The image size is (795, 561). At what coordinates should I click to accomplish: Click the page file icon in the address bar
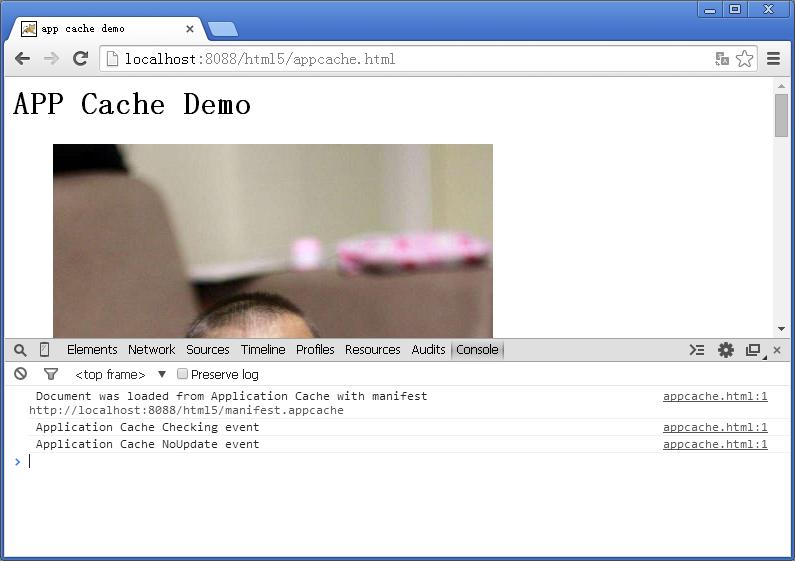click(112, 59)
